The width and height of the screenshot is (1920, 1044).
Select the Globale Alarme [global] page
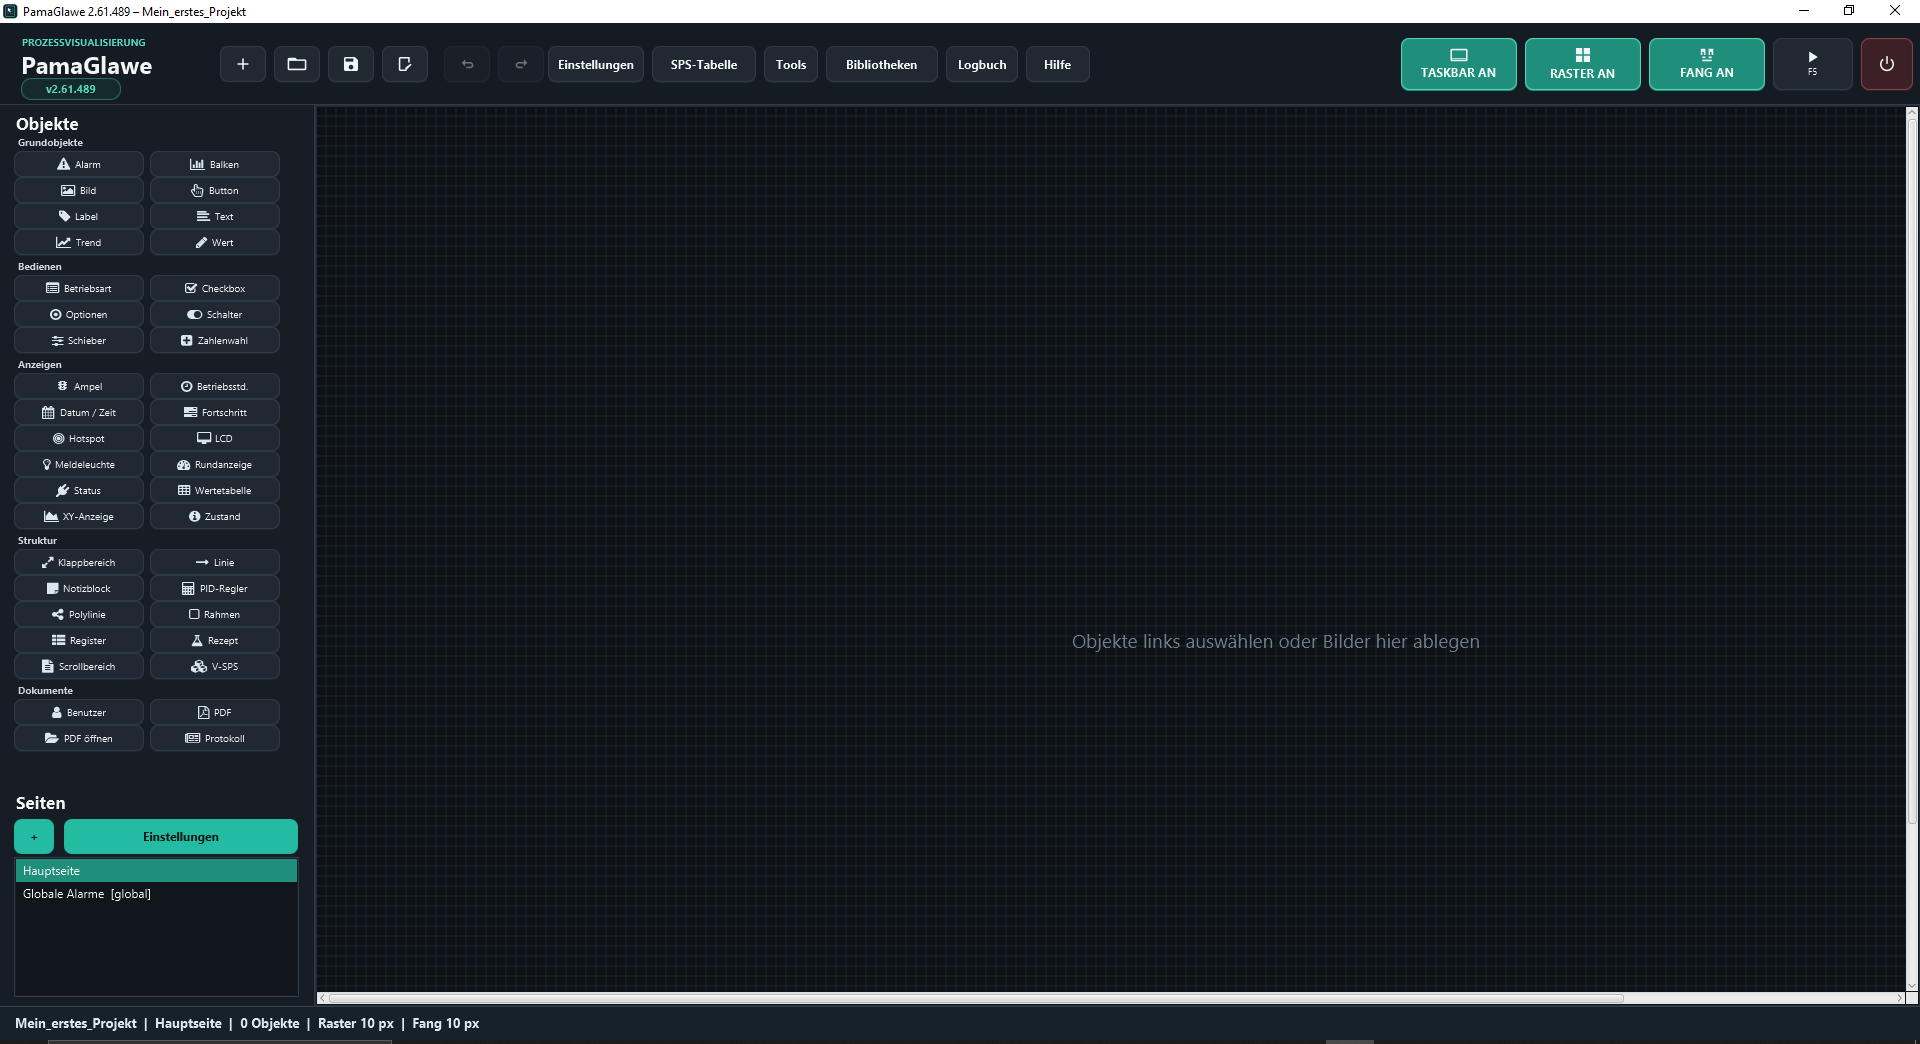click(156, 894)
